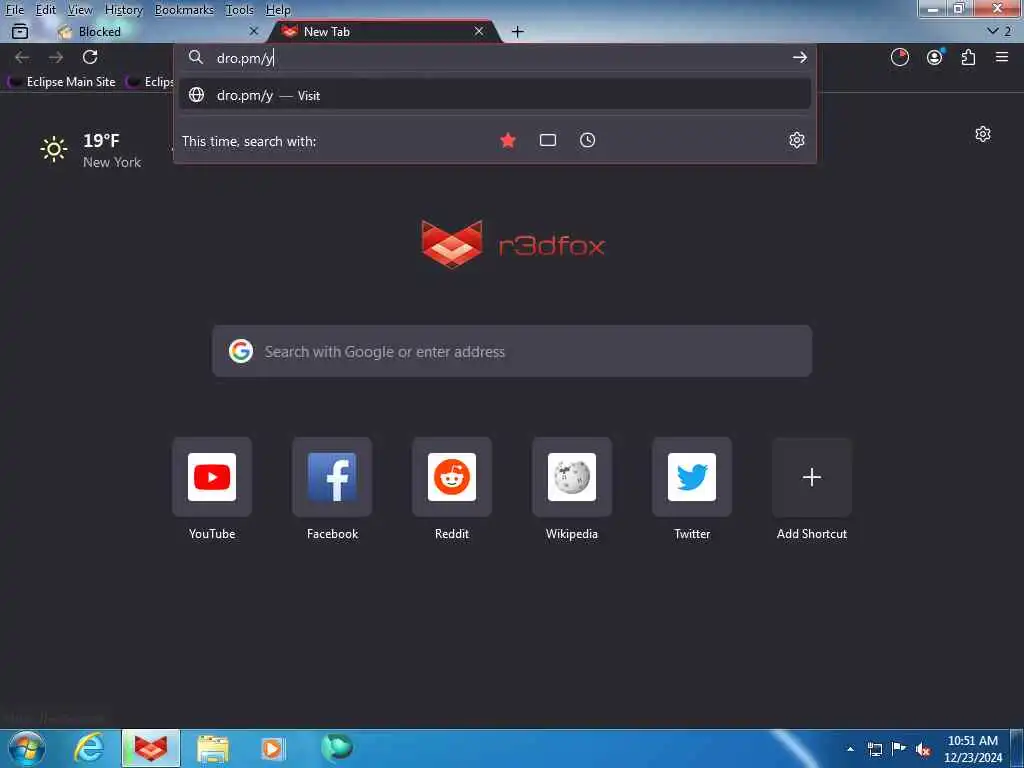Open the account profile icon

coord(935,57)
